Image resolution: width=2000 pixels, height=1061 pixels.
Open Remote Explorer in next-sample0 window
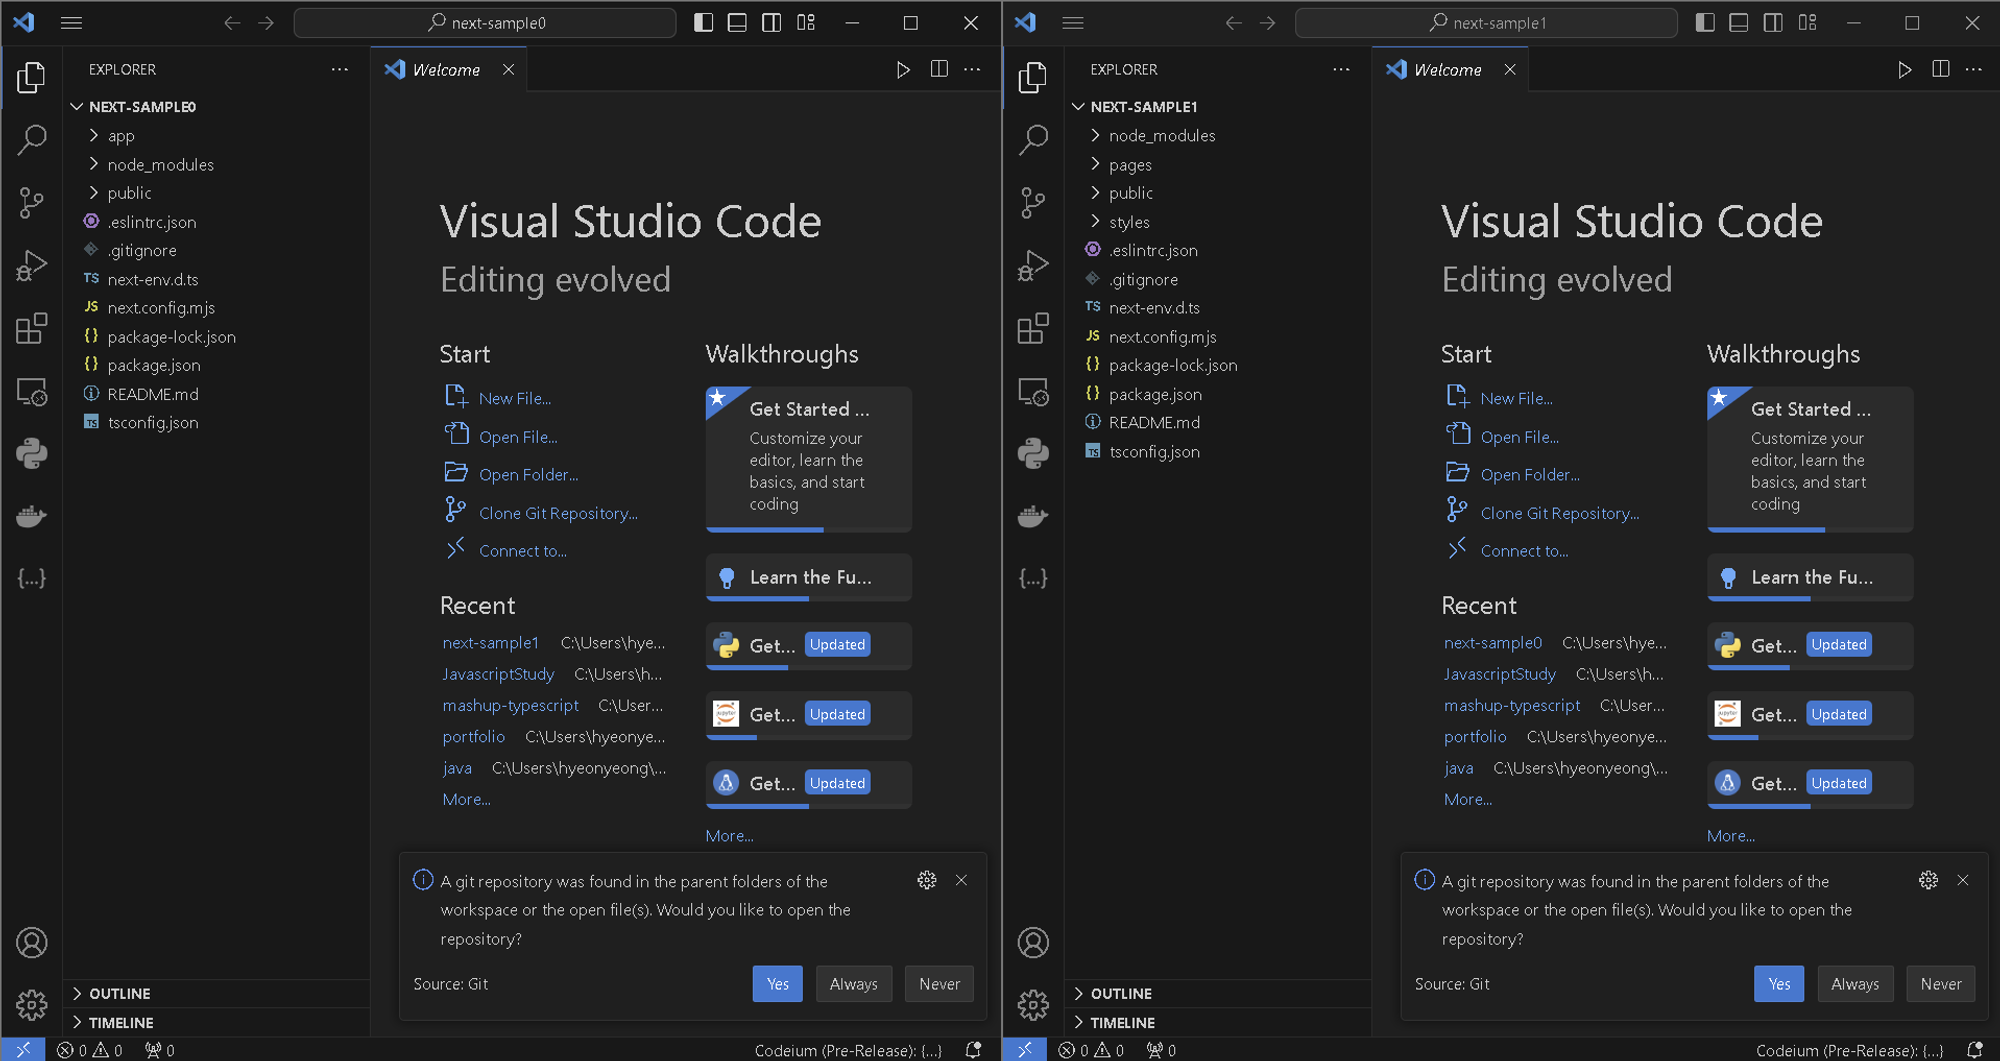pos(32,391)
